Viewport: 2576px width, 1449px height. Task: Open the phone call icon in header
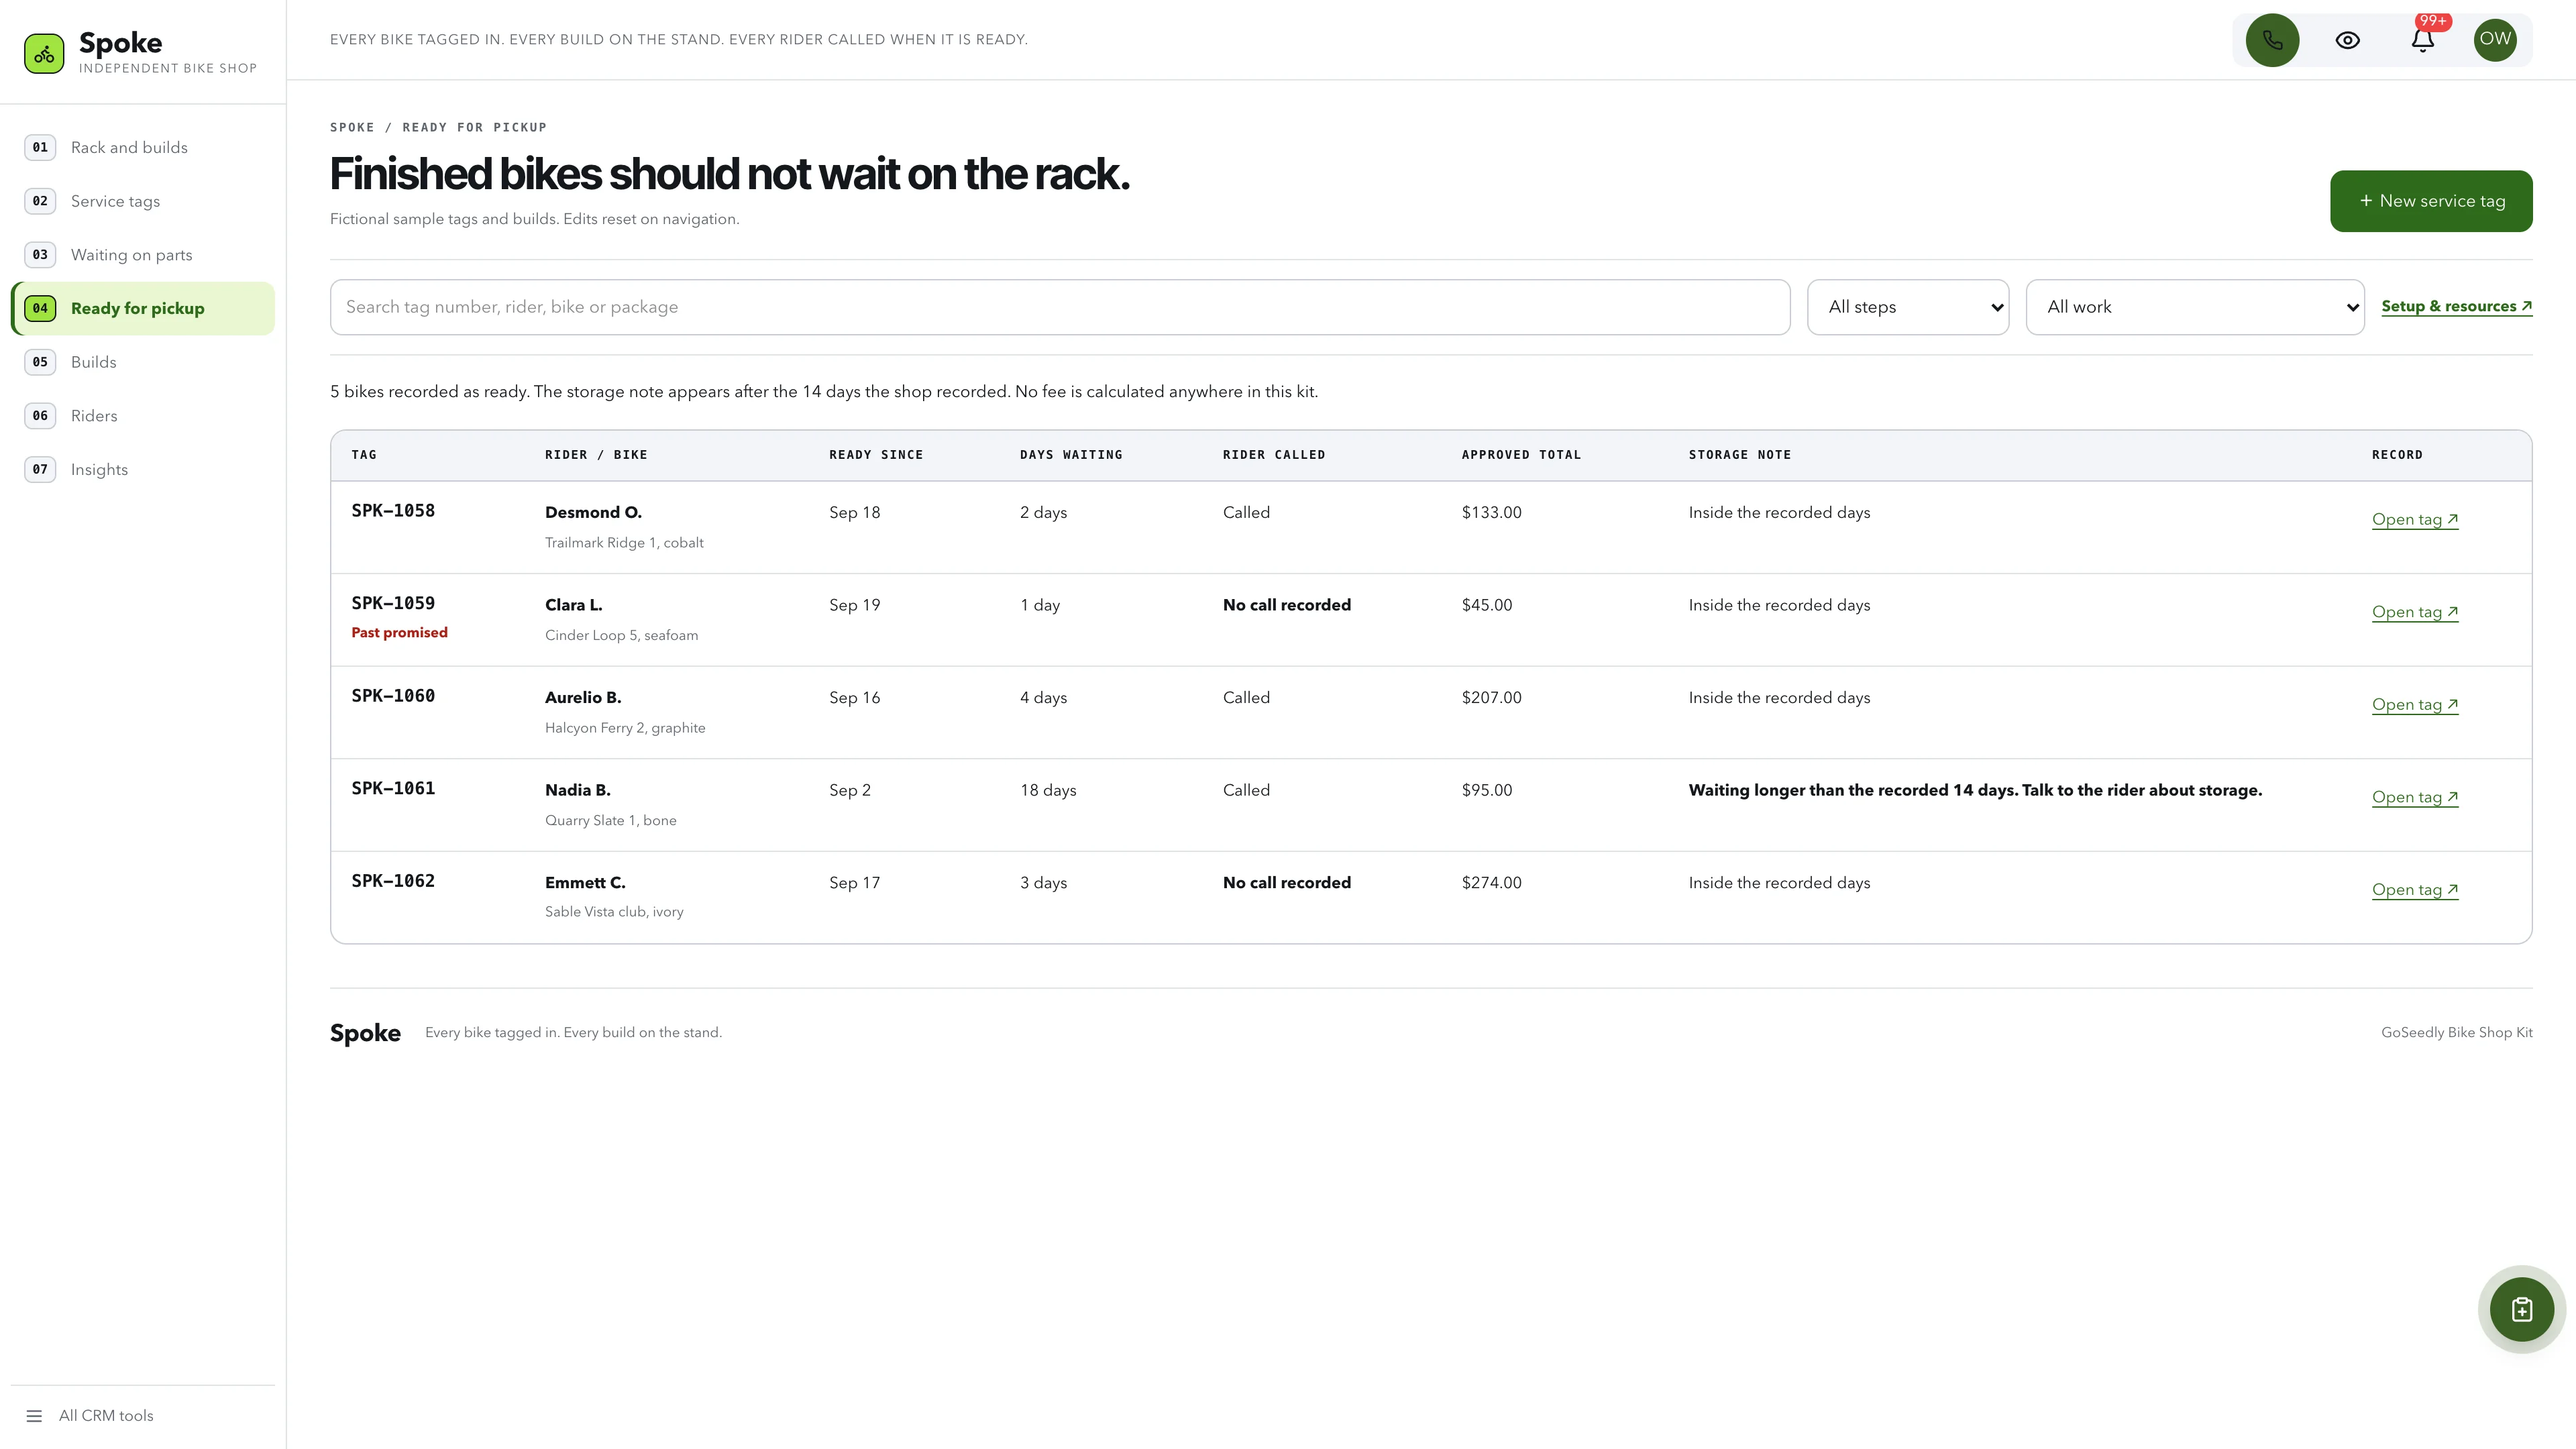(x=2272, y=40)
